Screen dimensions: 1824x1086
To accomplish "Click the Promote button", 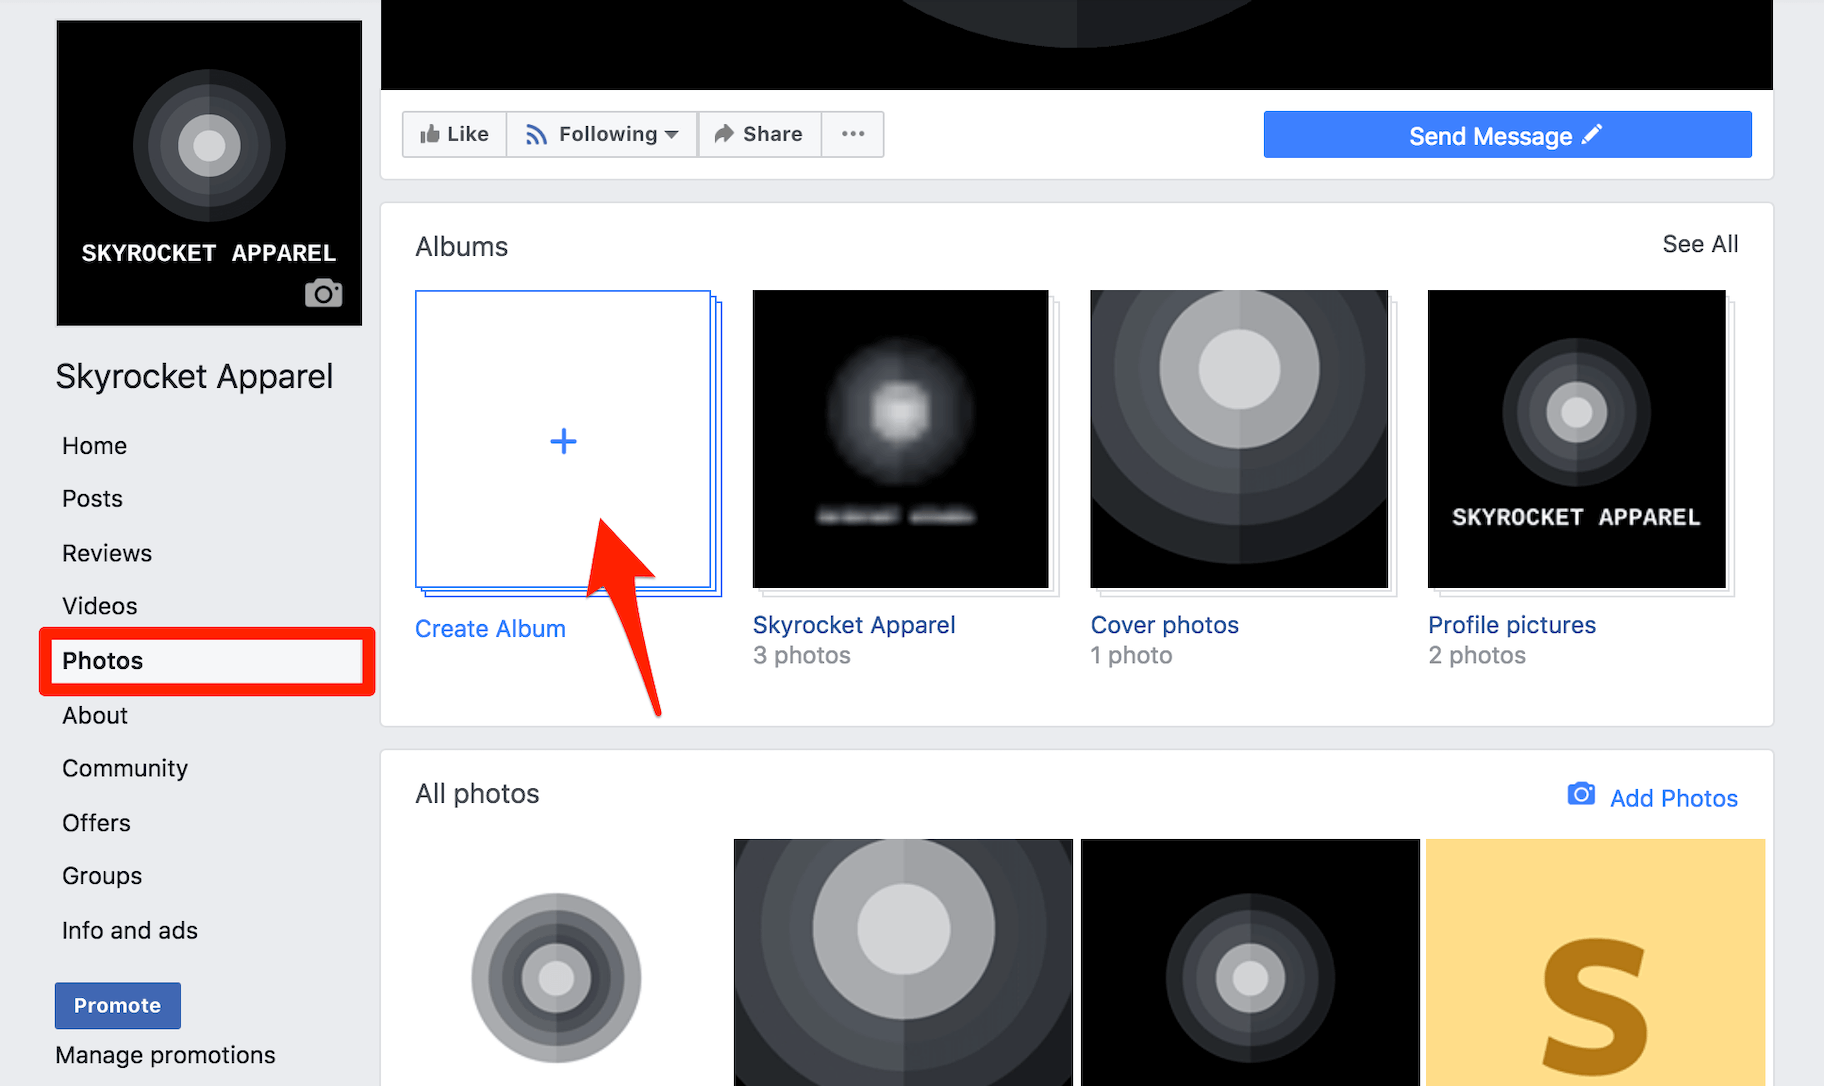I will click(x=117, y=1005).
